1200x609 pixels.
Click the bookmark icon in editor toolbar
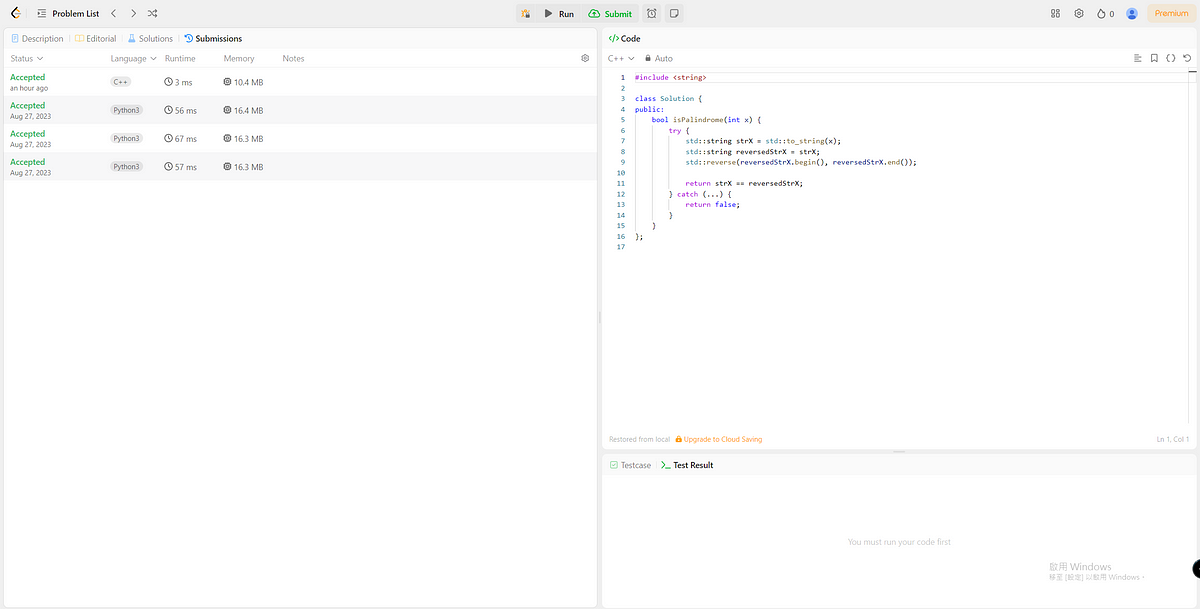[1154, 59]
